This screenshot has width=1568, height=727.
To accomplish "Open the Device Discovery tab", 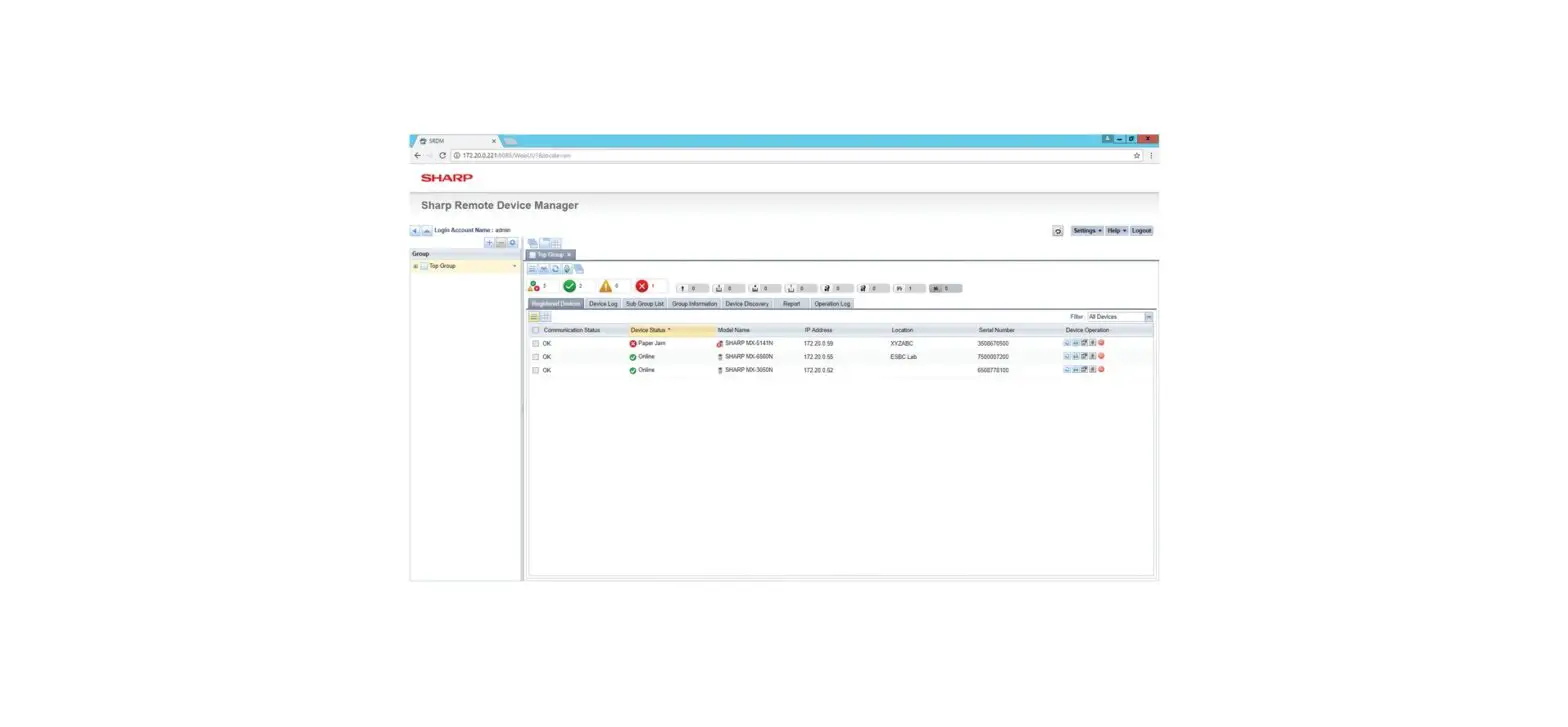I will click(747, 303).
